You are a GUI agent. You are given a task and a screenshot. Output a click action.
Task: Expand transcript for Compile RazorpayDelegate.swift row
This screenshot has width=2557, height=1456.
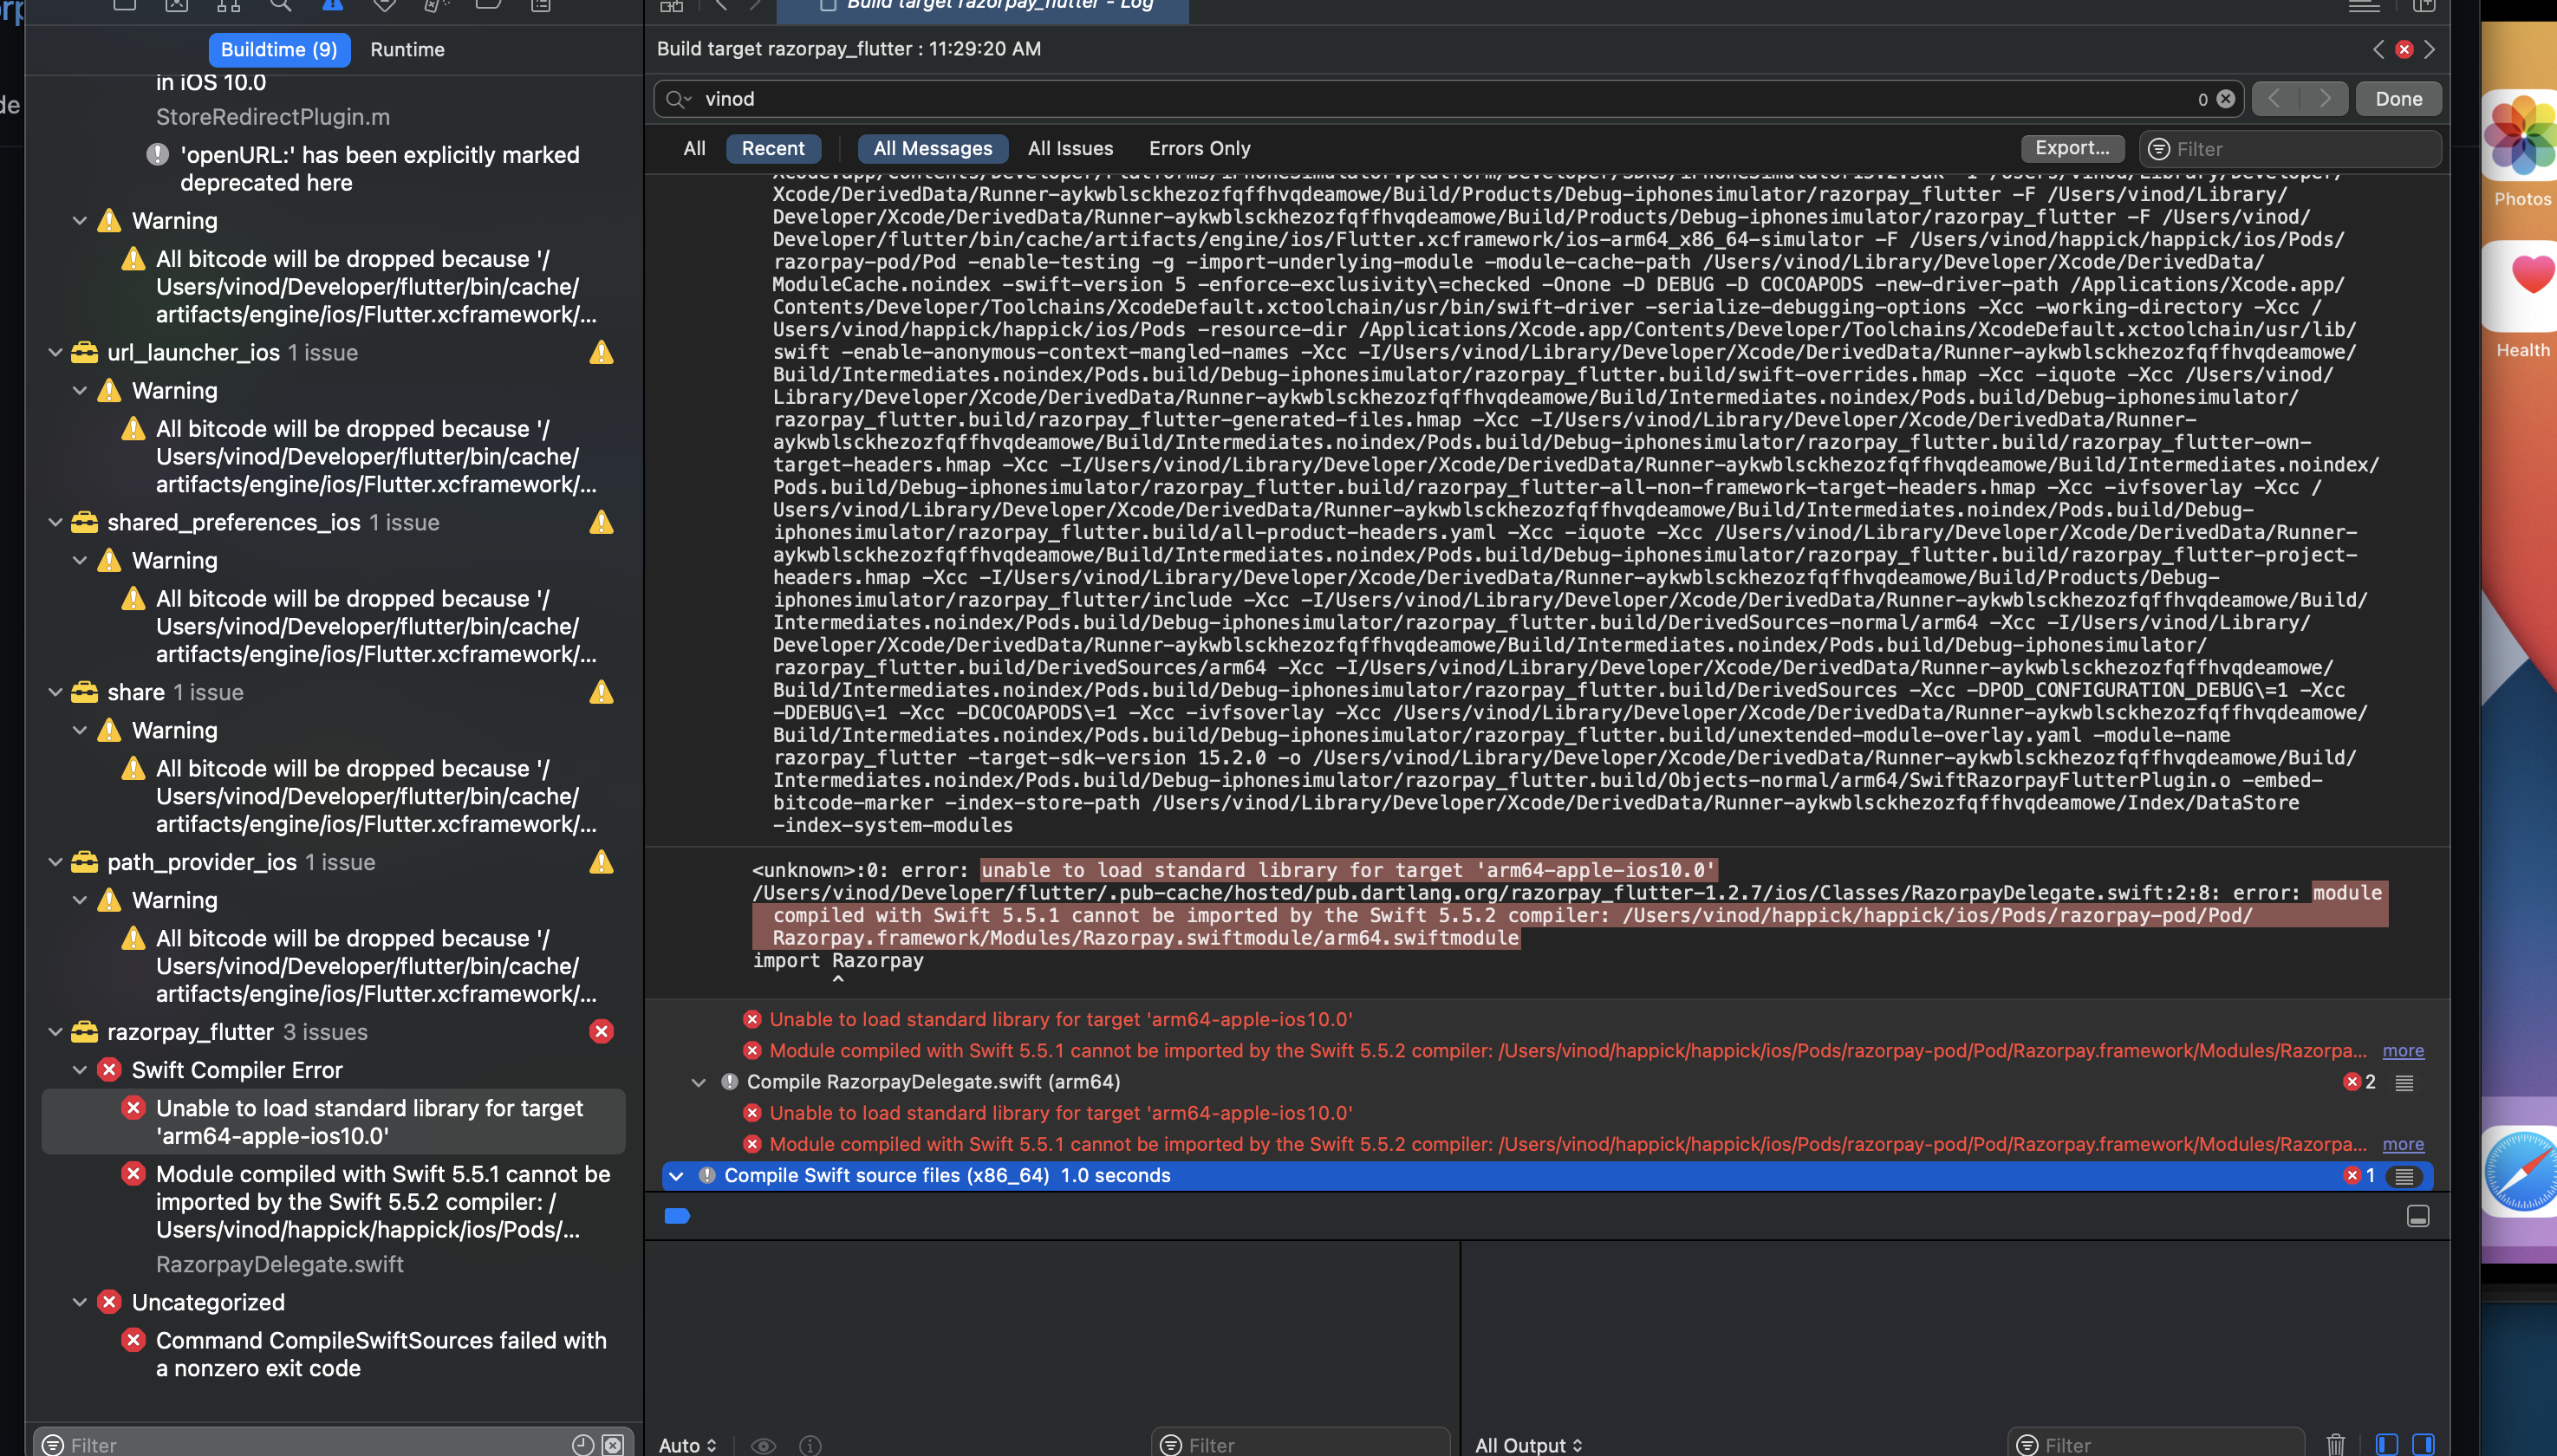click(x=2404, y=1082)
